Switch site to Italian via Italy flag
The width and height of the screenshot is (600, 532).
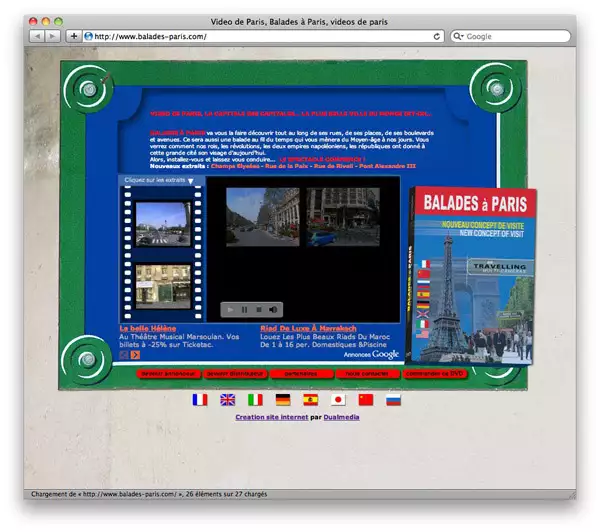tap(255, 400)
